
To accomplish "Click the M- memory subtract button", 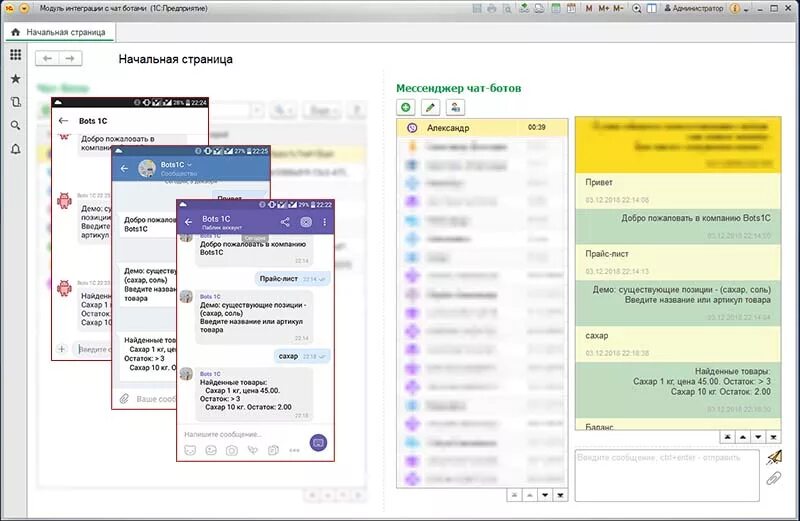I will [618, 9].
